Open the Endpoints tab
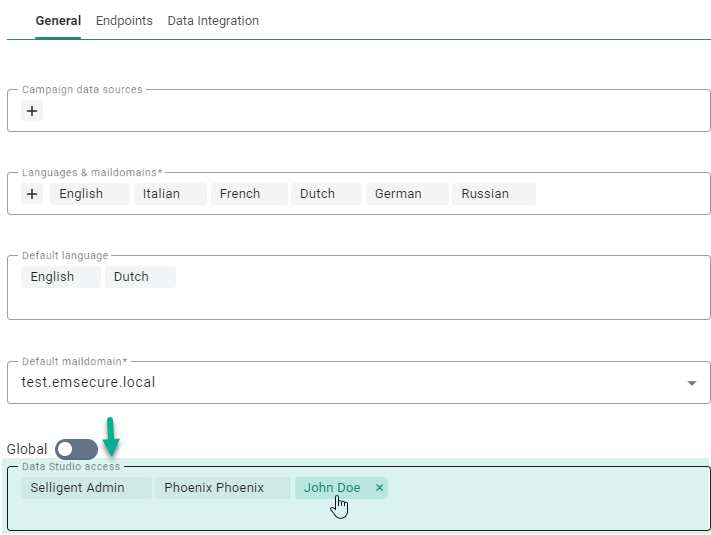This screenshot has width=711, height=535. pos(124,21)
